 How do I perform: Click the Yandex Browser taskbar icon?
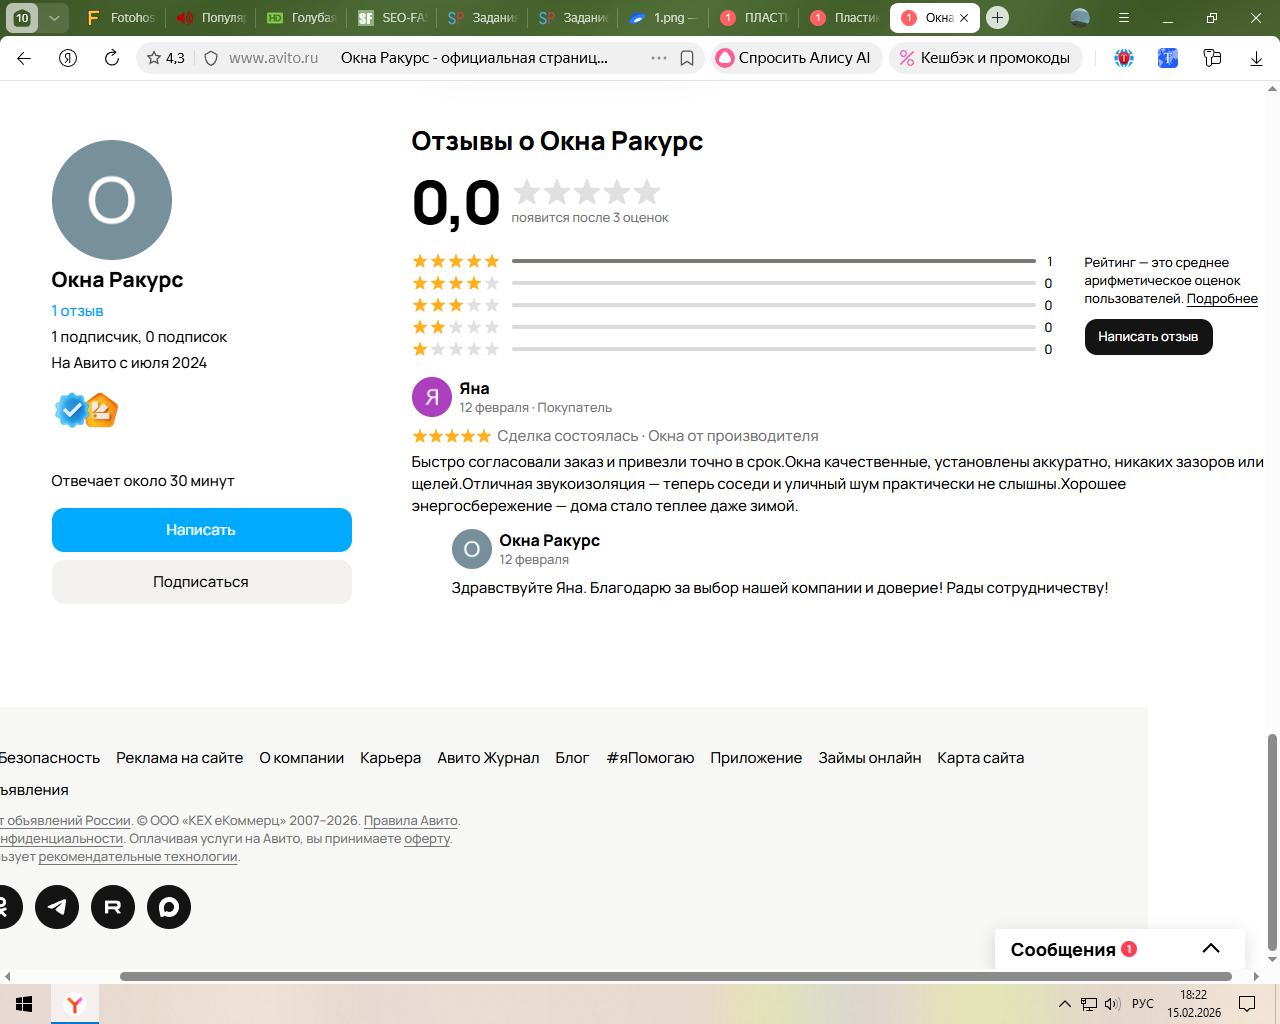tap(74, 1004)
